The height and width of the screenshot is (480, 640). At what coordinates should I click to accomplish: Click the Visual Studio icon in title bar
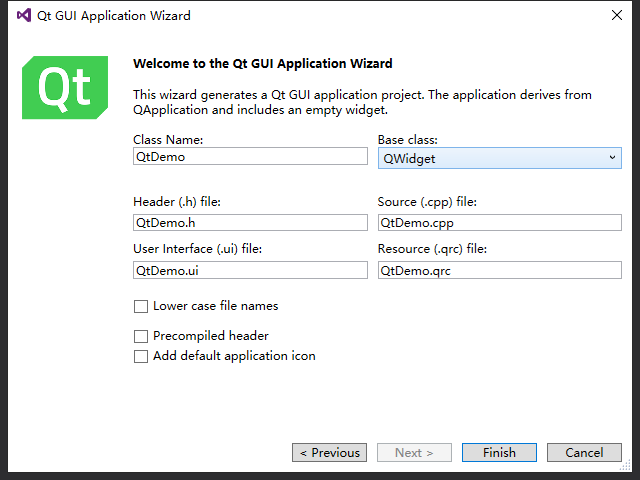(x=24, y=16)
